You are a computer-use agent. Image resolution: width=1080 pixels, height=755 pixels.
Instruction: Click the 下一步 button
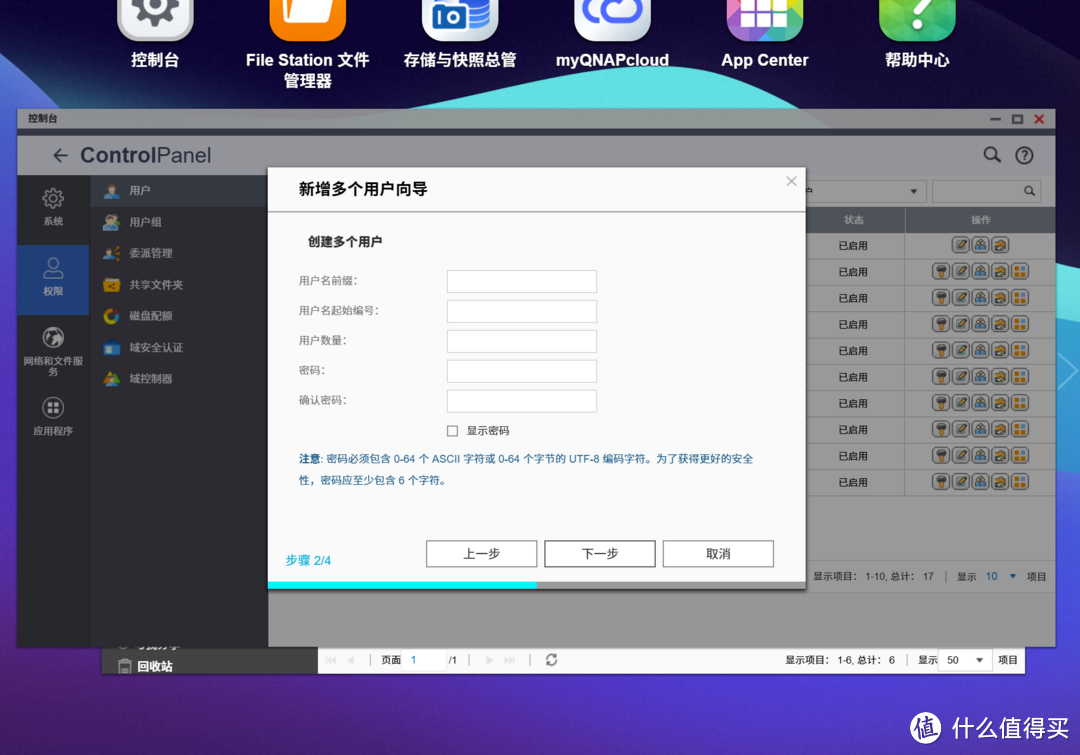(600, 554)
